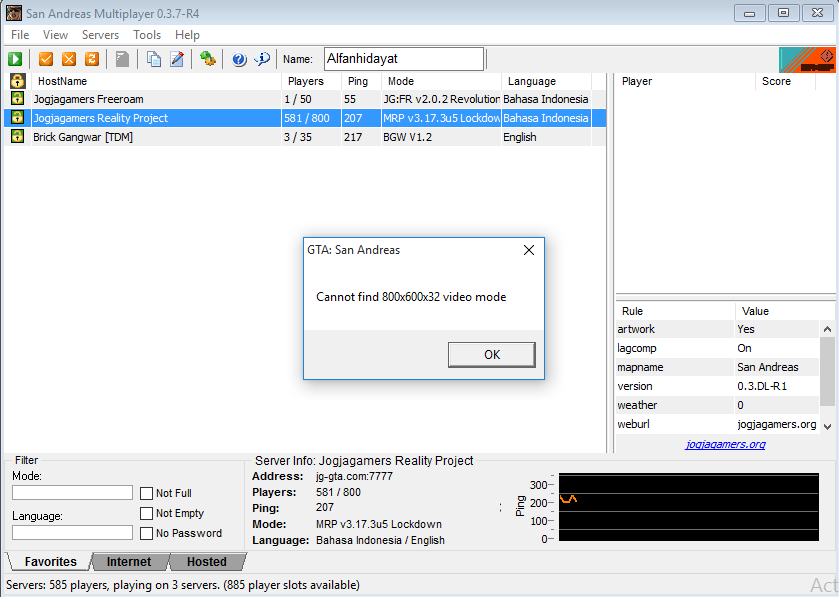Open the File menu

[20, 35]
